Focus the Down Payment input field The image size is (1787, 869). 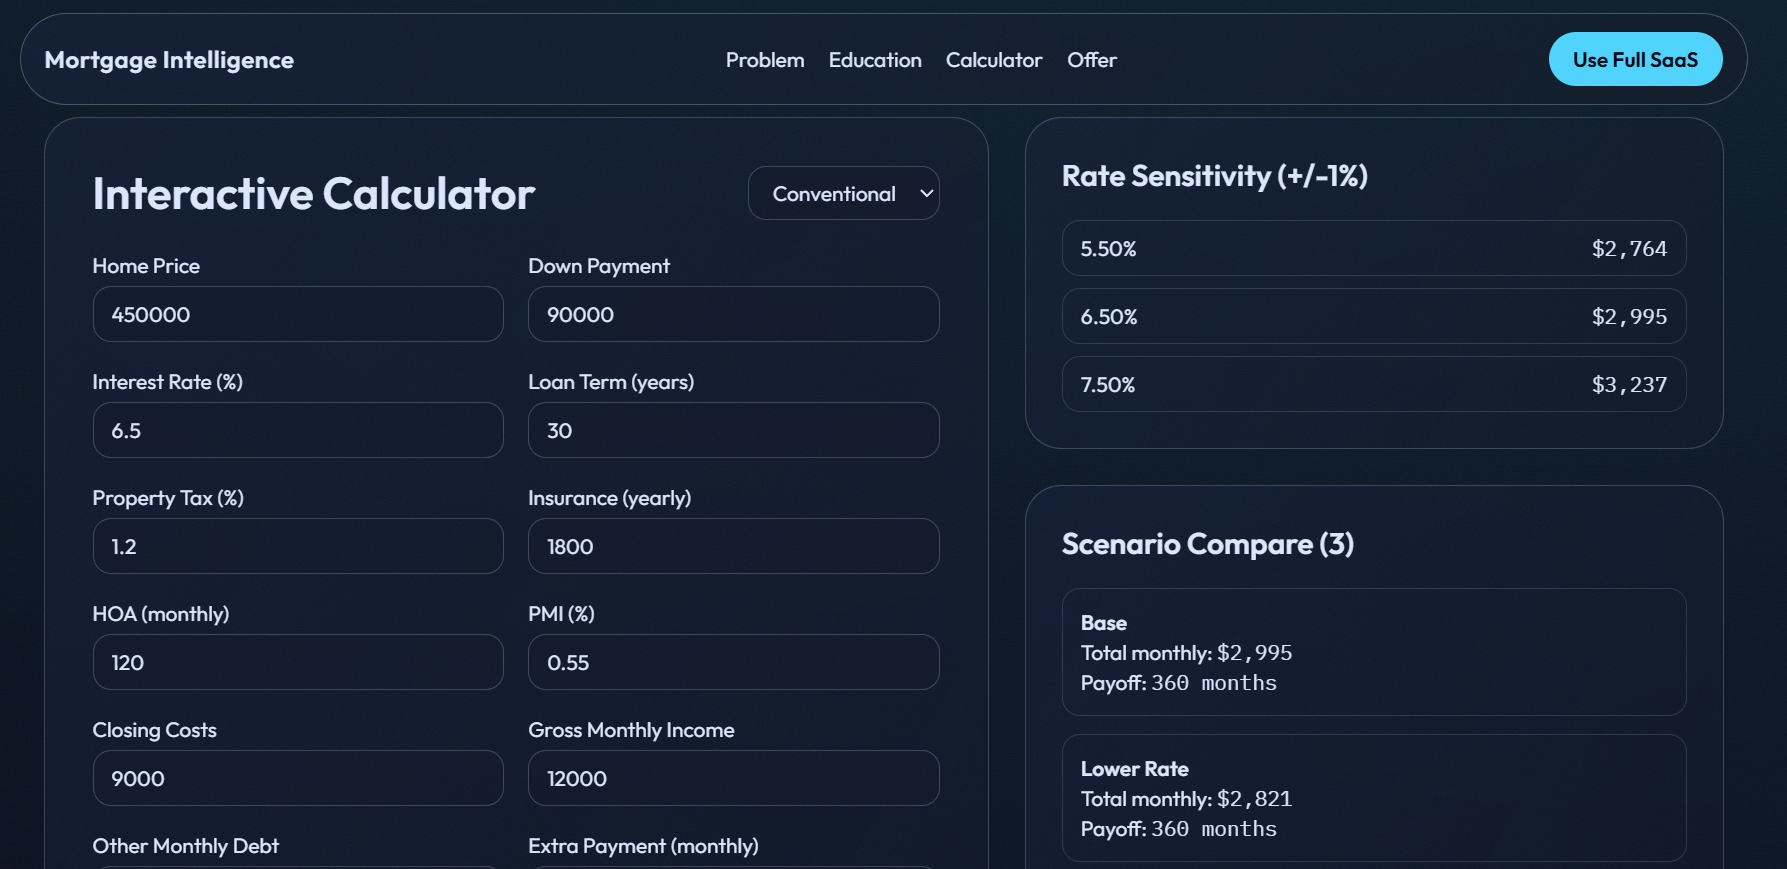733,314
